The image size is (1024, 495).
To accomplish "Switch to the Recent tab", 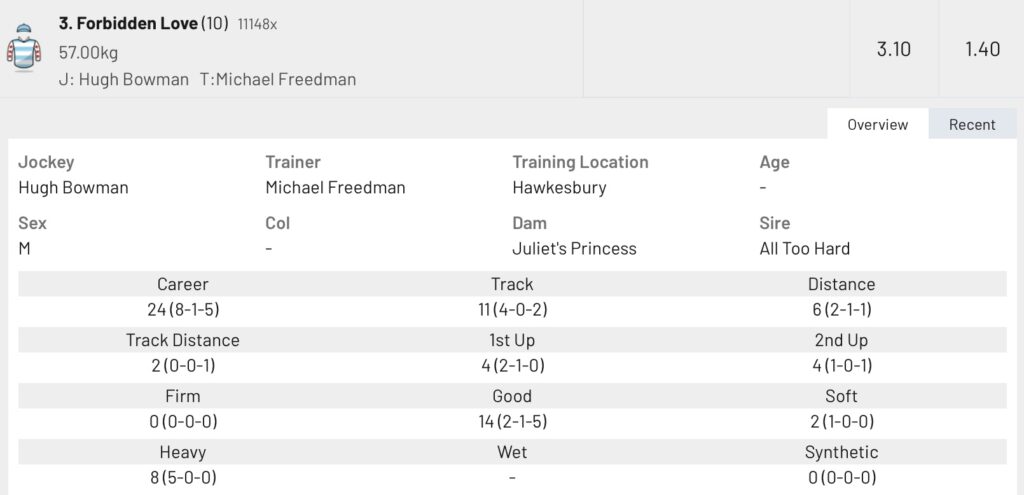I will 972,124.
